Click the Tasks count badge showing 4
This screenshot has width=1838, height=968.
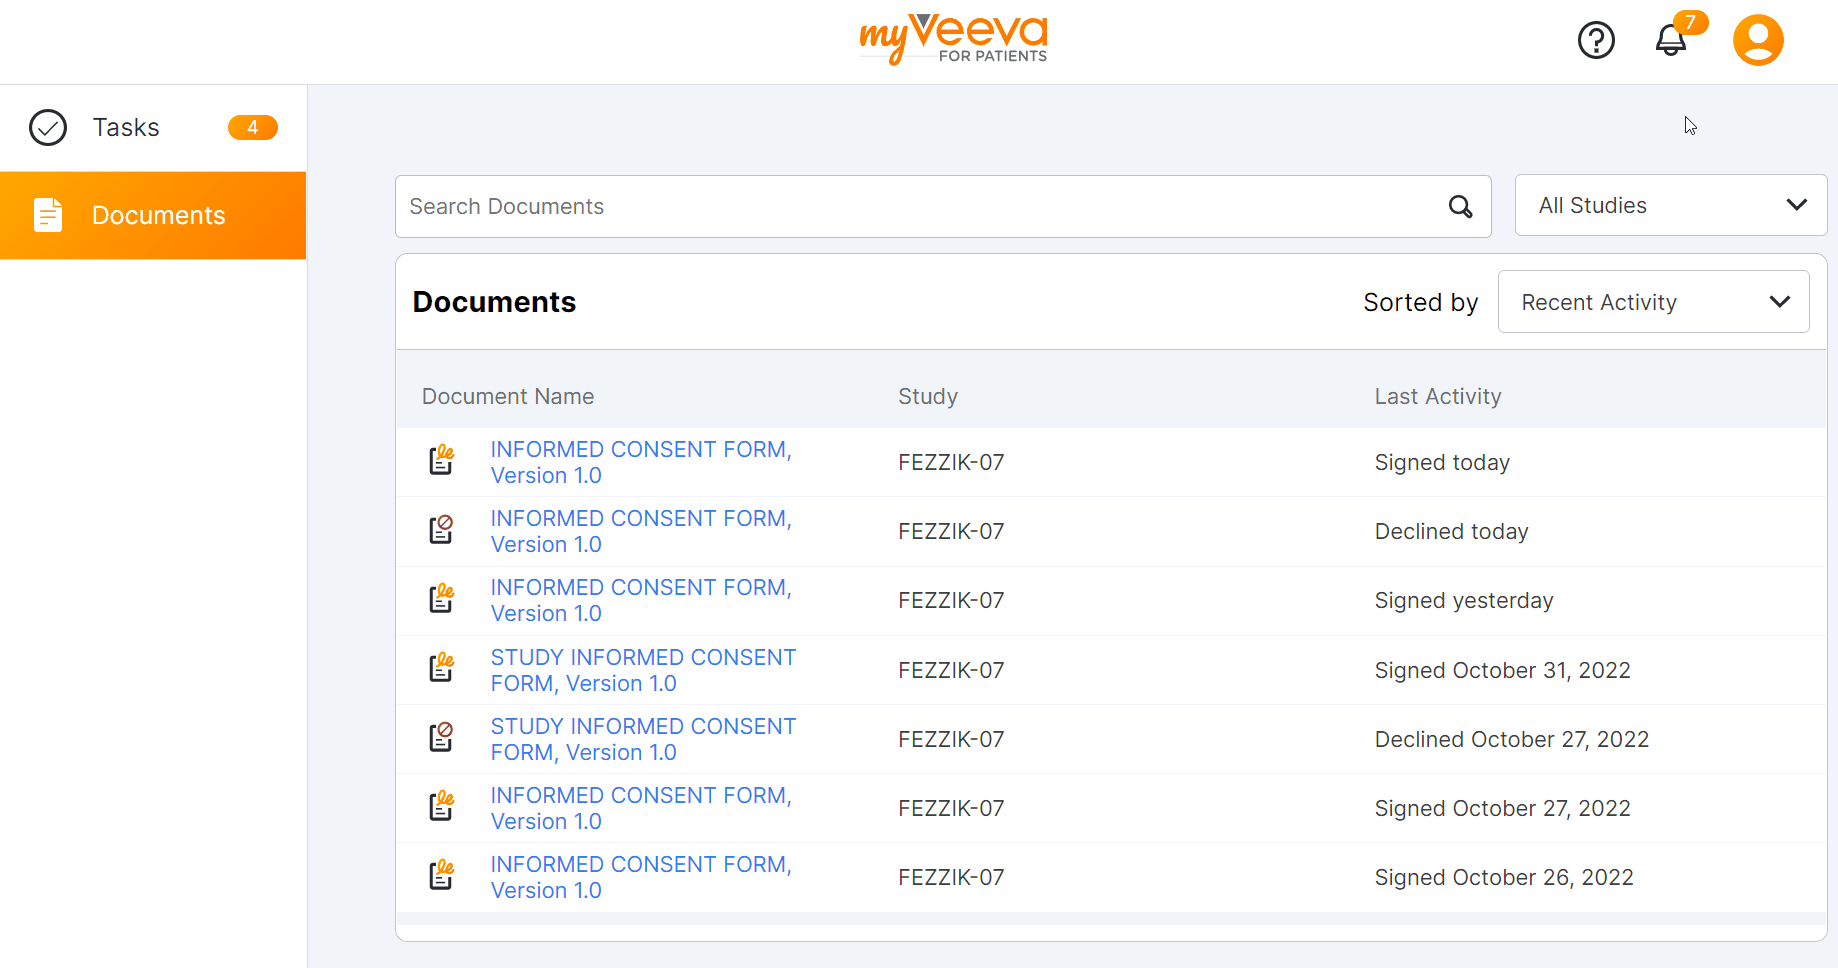(x=252, y=128)
